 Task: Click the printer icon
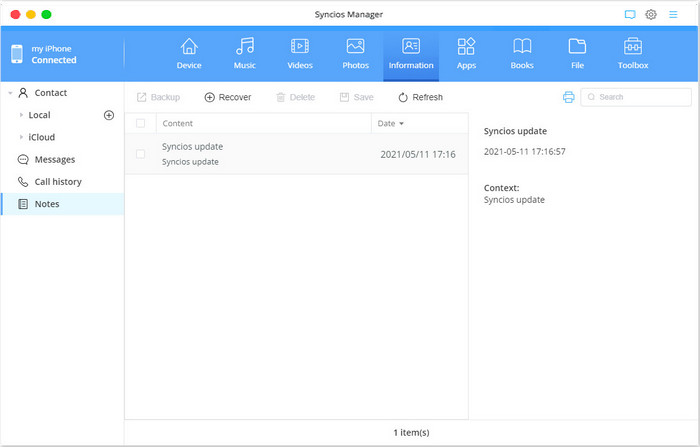click(568, 97)
